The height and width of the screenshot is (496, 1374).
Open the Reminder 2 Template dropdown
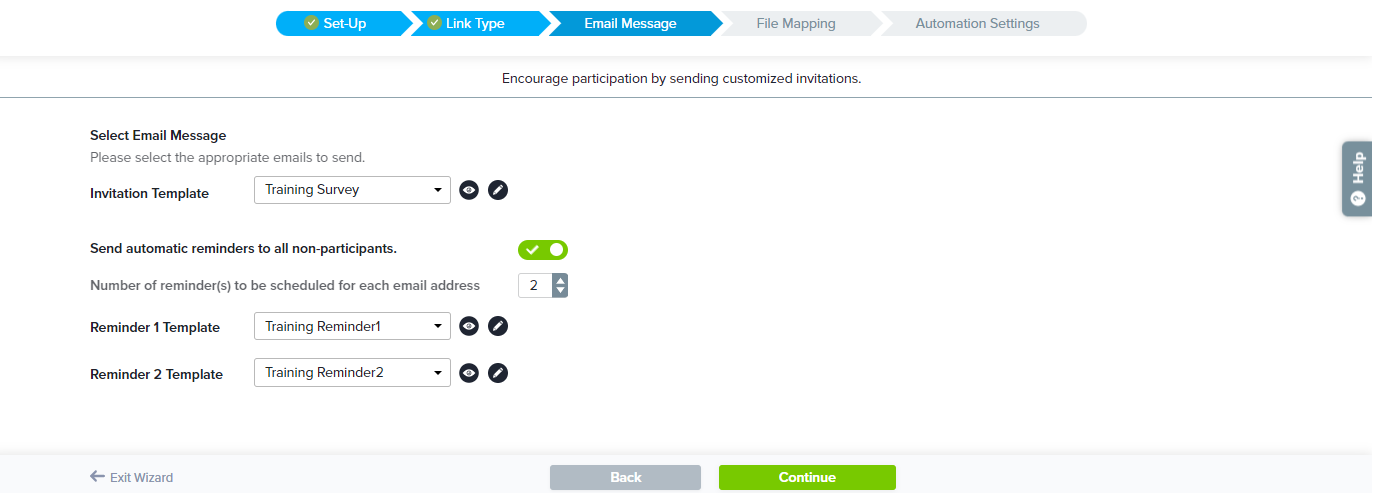coord(352,373)
